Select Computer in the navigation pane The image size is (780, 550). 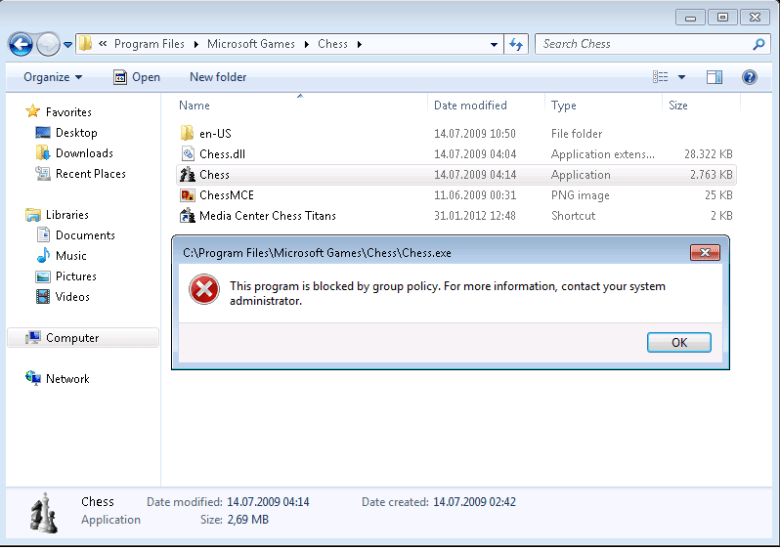pos(72,338)
